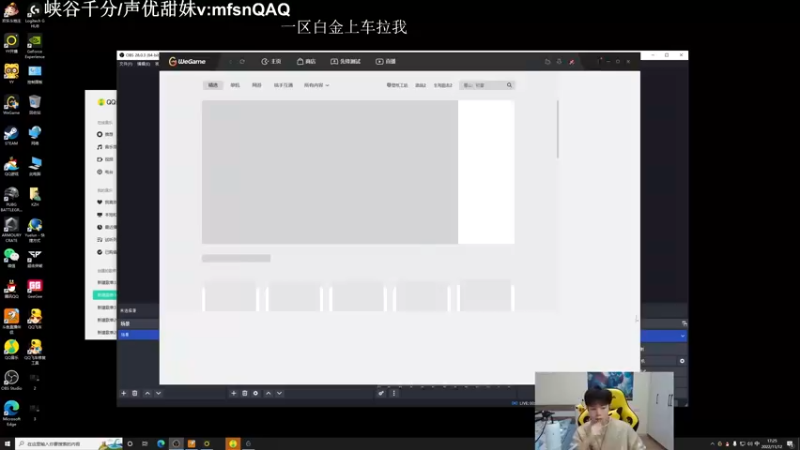Open the WeGame store tab
The height and width of the screenshot is (450, 800).
coord(306,61)
